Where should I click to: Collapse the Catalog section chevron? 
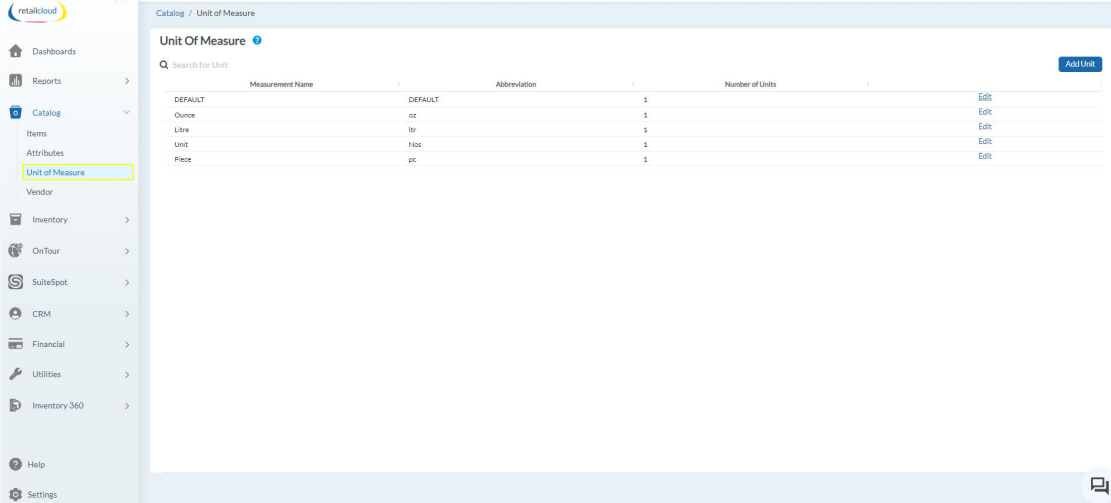pos(126,113)
